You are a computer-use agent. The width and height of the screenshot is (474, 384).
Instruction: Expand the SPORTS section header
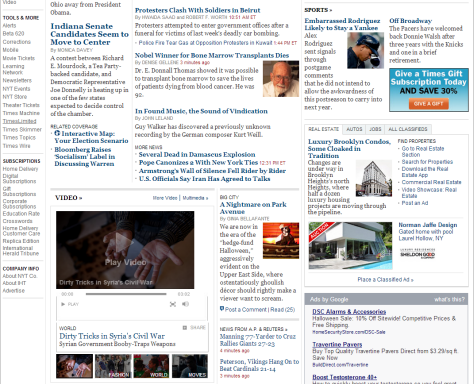(x=318, y=10)
